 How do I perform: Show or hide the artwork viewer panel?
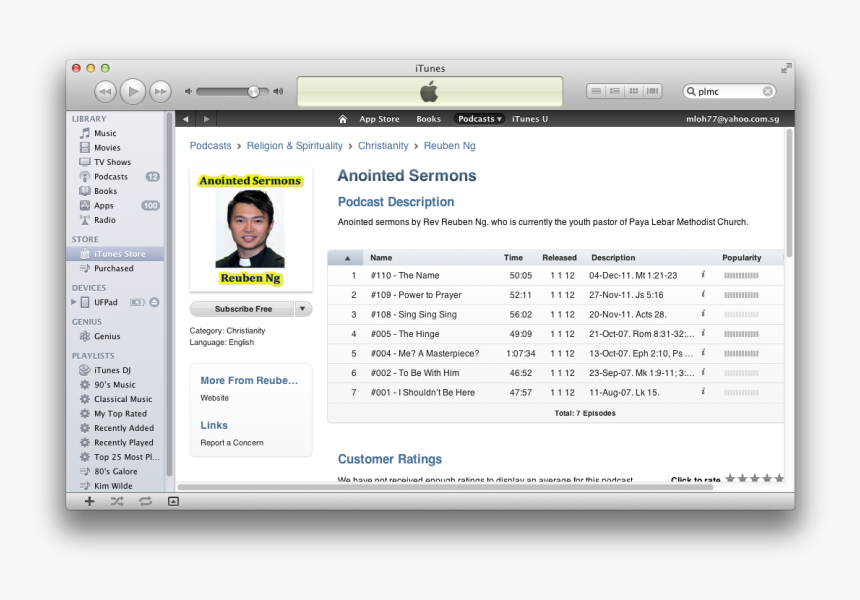click(173, 501)
